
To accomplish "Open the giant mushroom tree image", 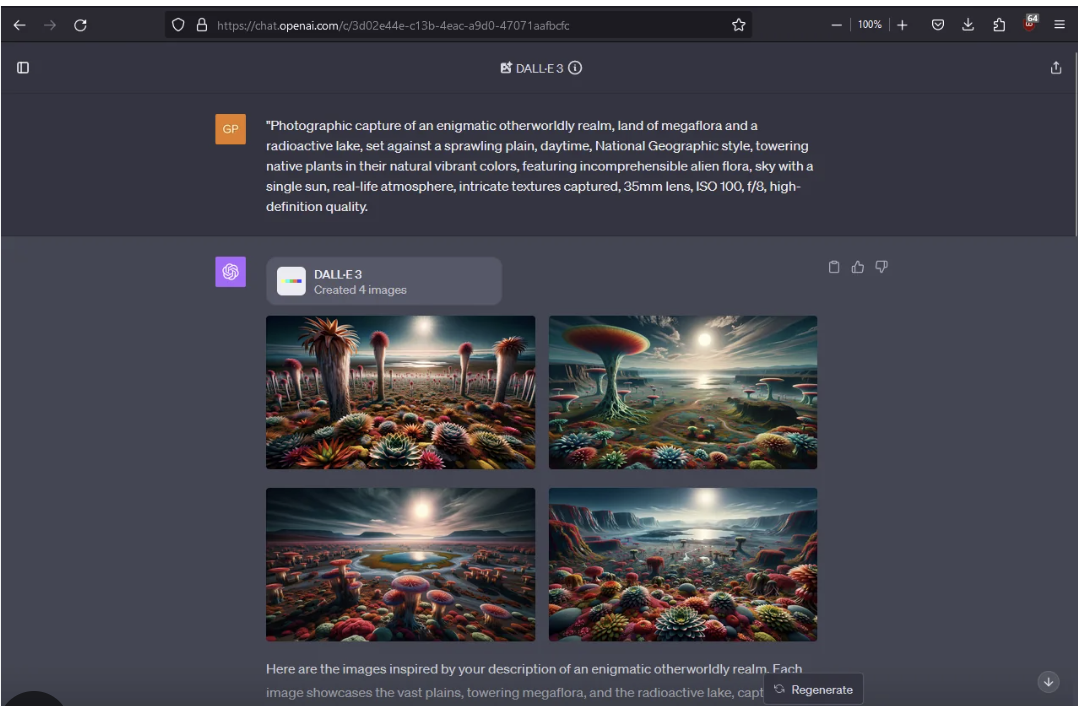I will coord(683,393).
